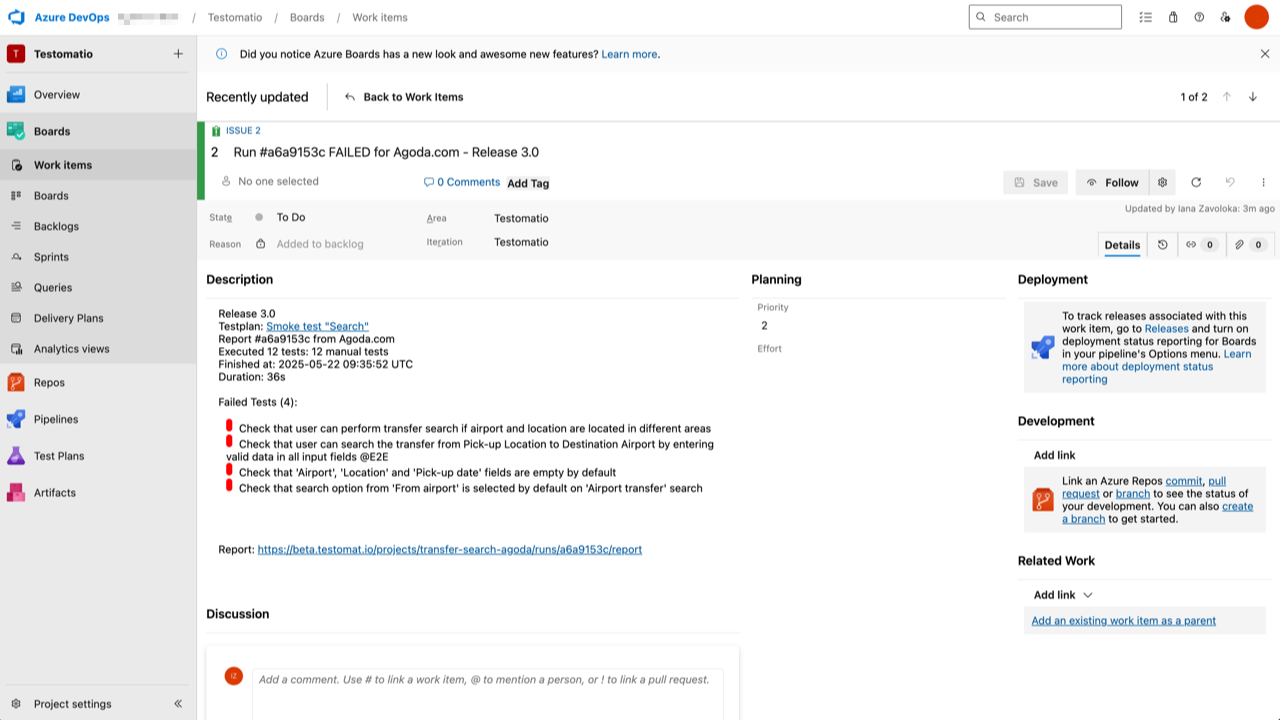Open the work item History tab icon

(x=1161, y=245)
